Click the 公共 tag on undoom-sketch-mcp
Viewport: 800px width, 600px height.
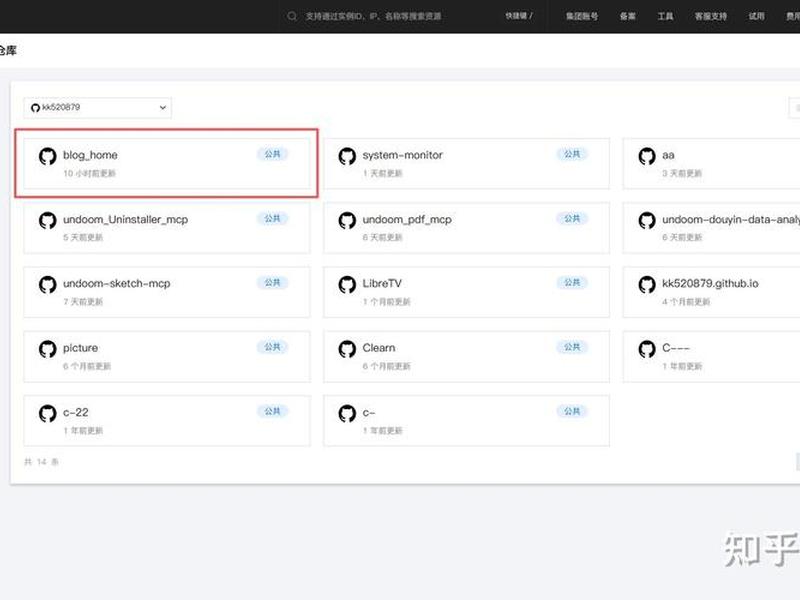point(272,283)
